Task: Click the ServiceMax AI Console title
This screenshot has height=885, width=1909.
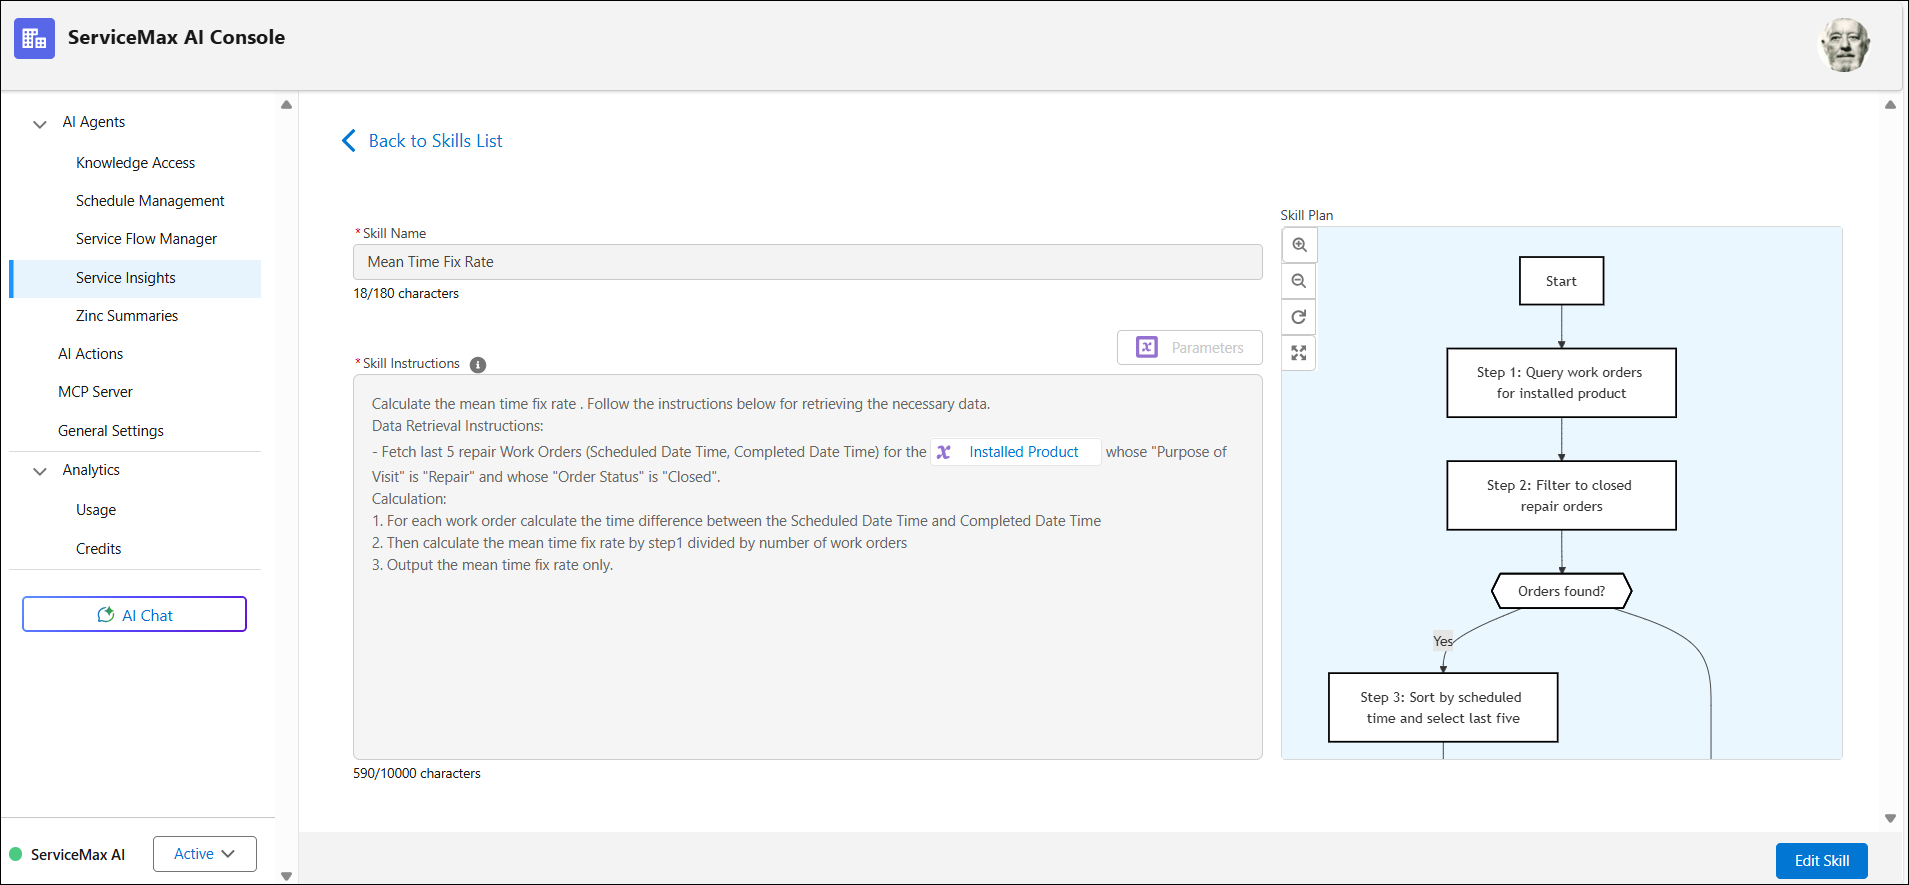Action: 176,38
